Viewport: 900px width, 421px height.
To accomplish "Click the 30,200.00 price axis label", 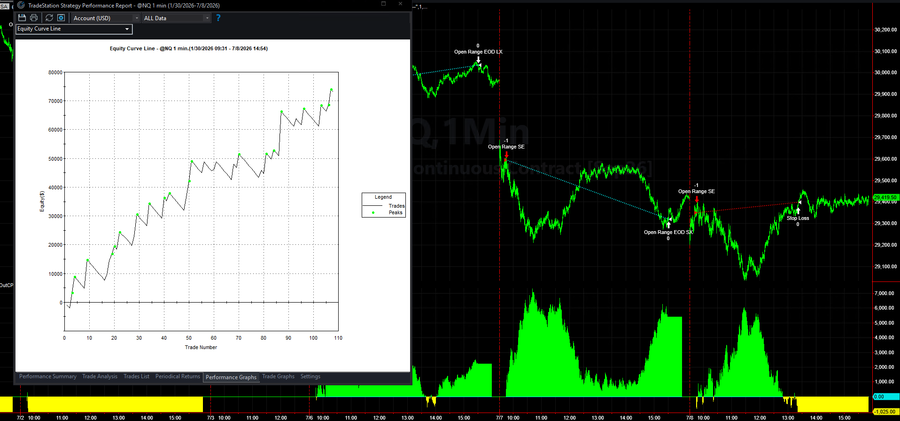I will (885, 30).
